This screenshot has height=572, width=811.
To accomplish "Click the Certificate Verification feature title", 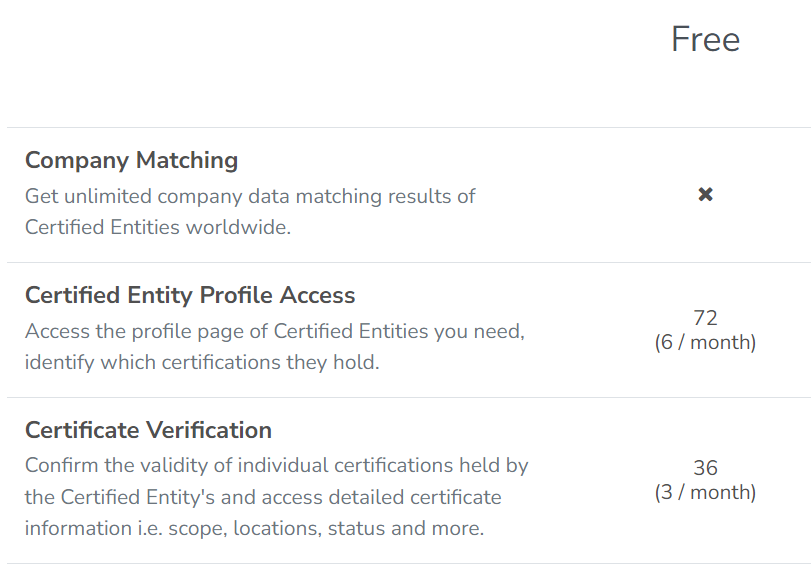I will (x=148, y=430).
